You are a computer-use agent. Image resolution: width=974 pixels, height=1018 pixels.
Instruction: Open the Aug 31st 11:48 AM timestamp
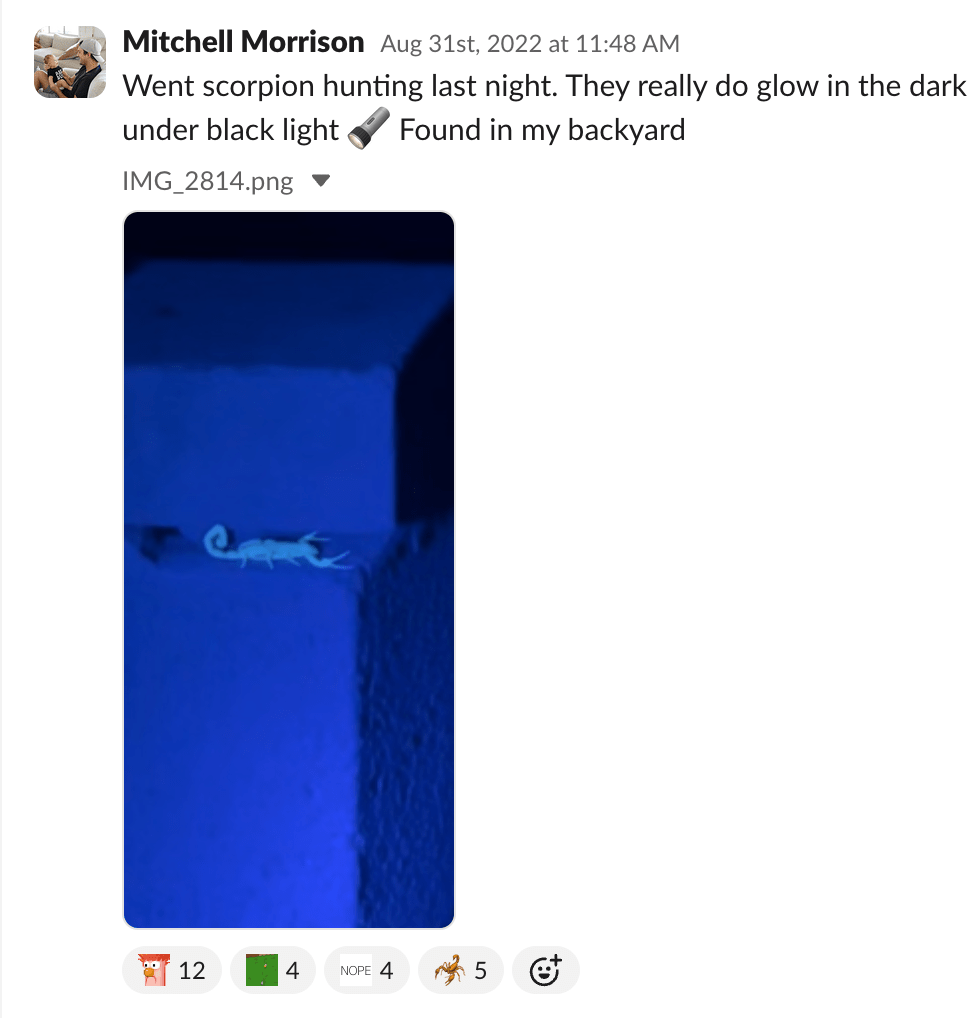pyautogui.click(x=530, y=44)
